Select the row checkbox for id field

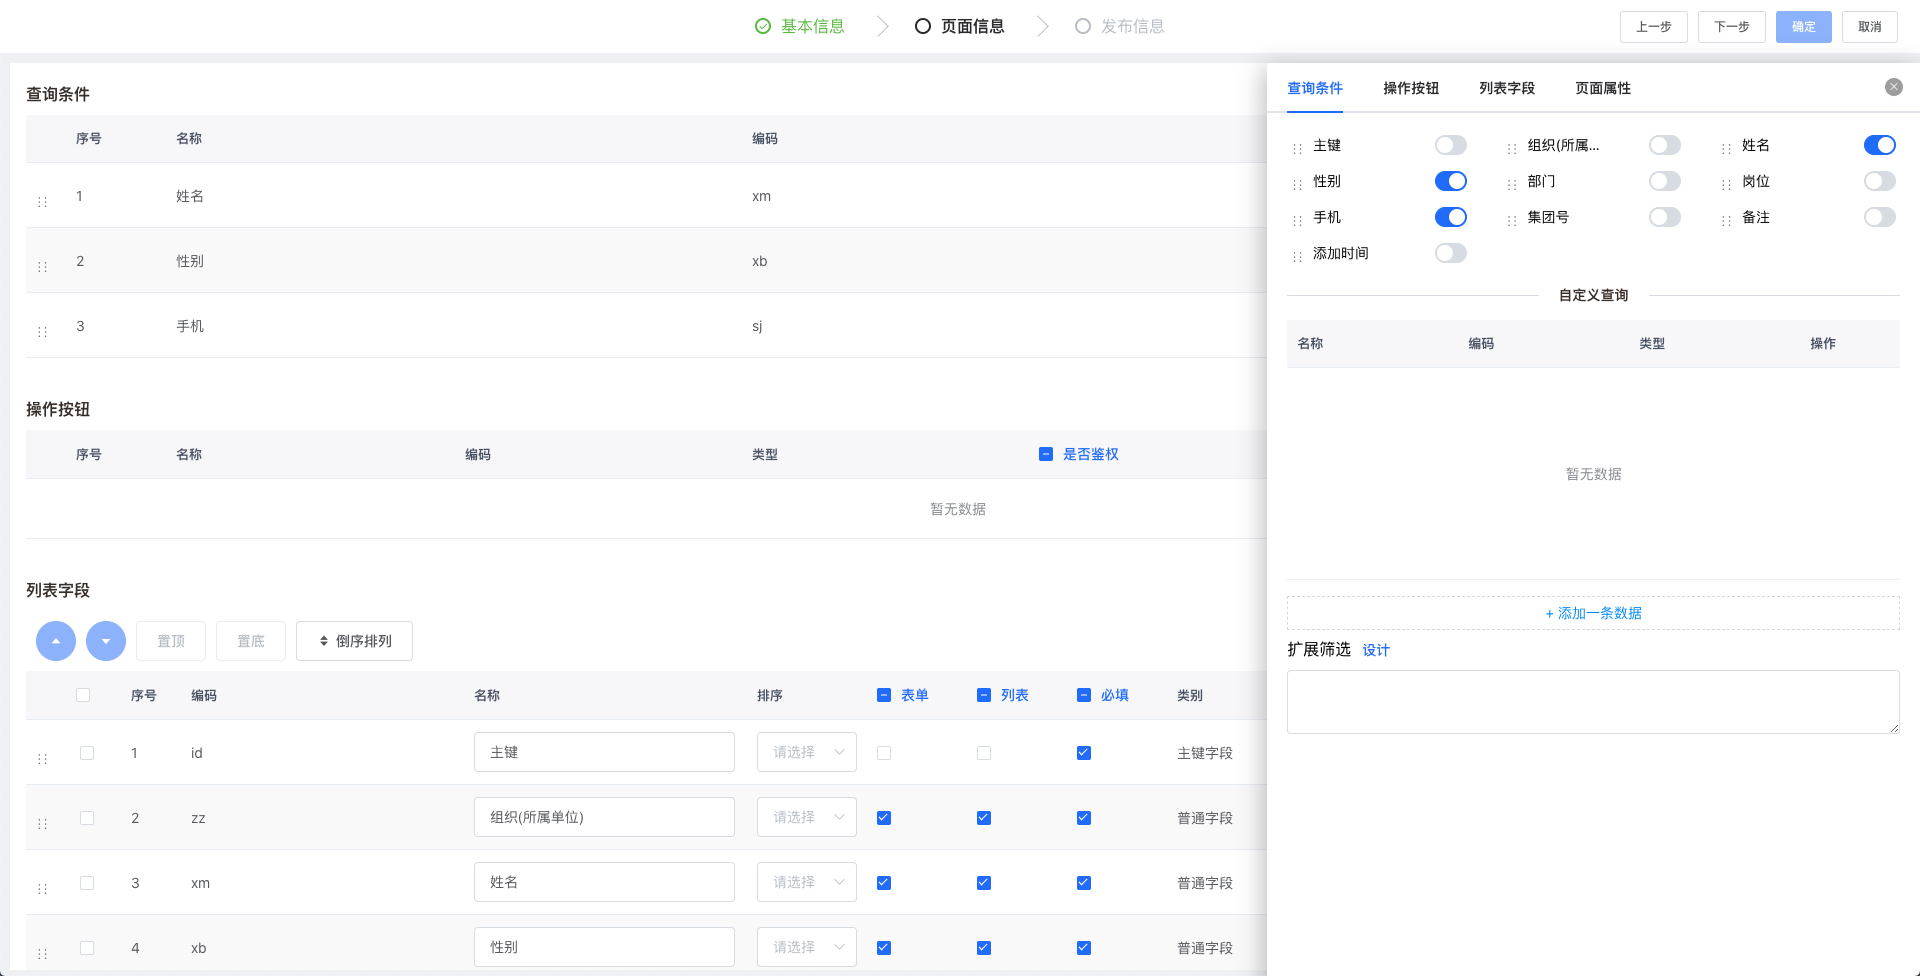87,753
